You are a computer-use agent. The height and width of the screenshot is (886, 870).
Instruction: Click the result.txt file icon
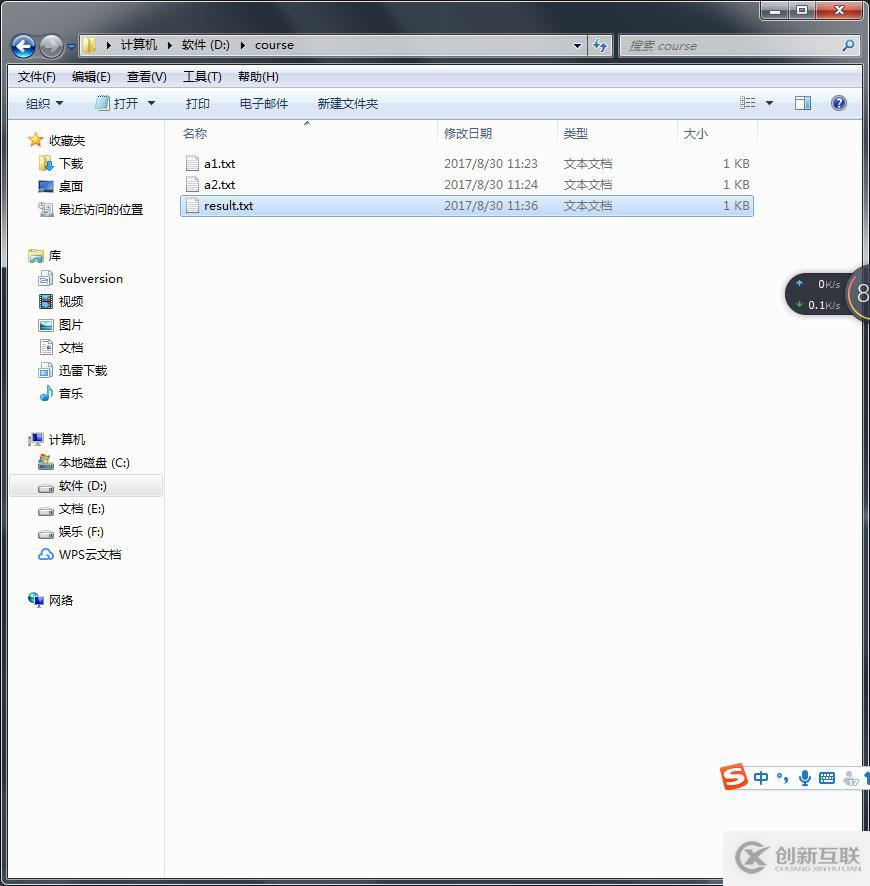[x=192, y=205]
